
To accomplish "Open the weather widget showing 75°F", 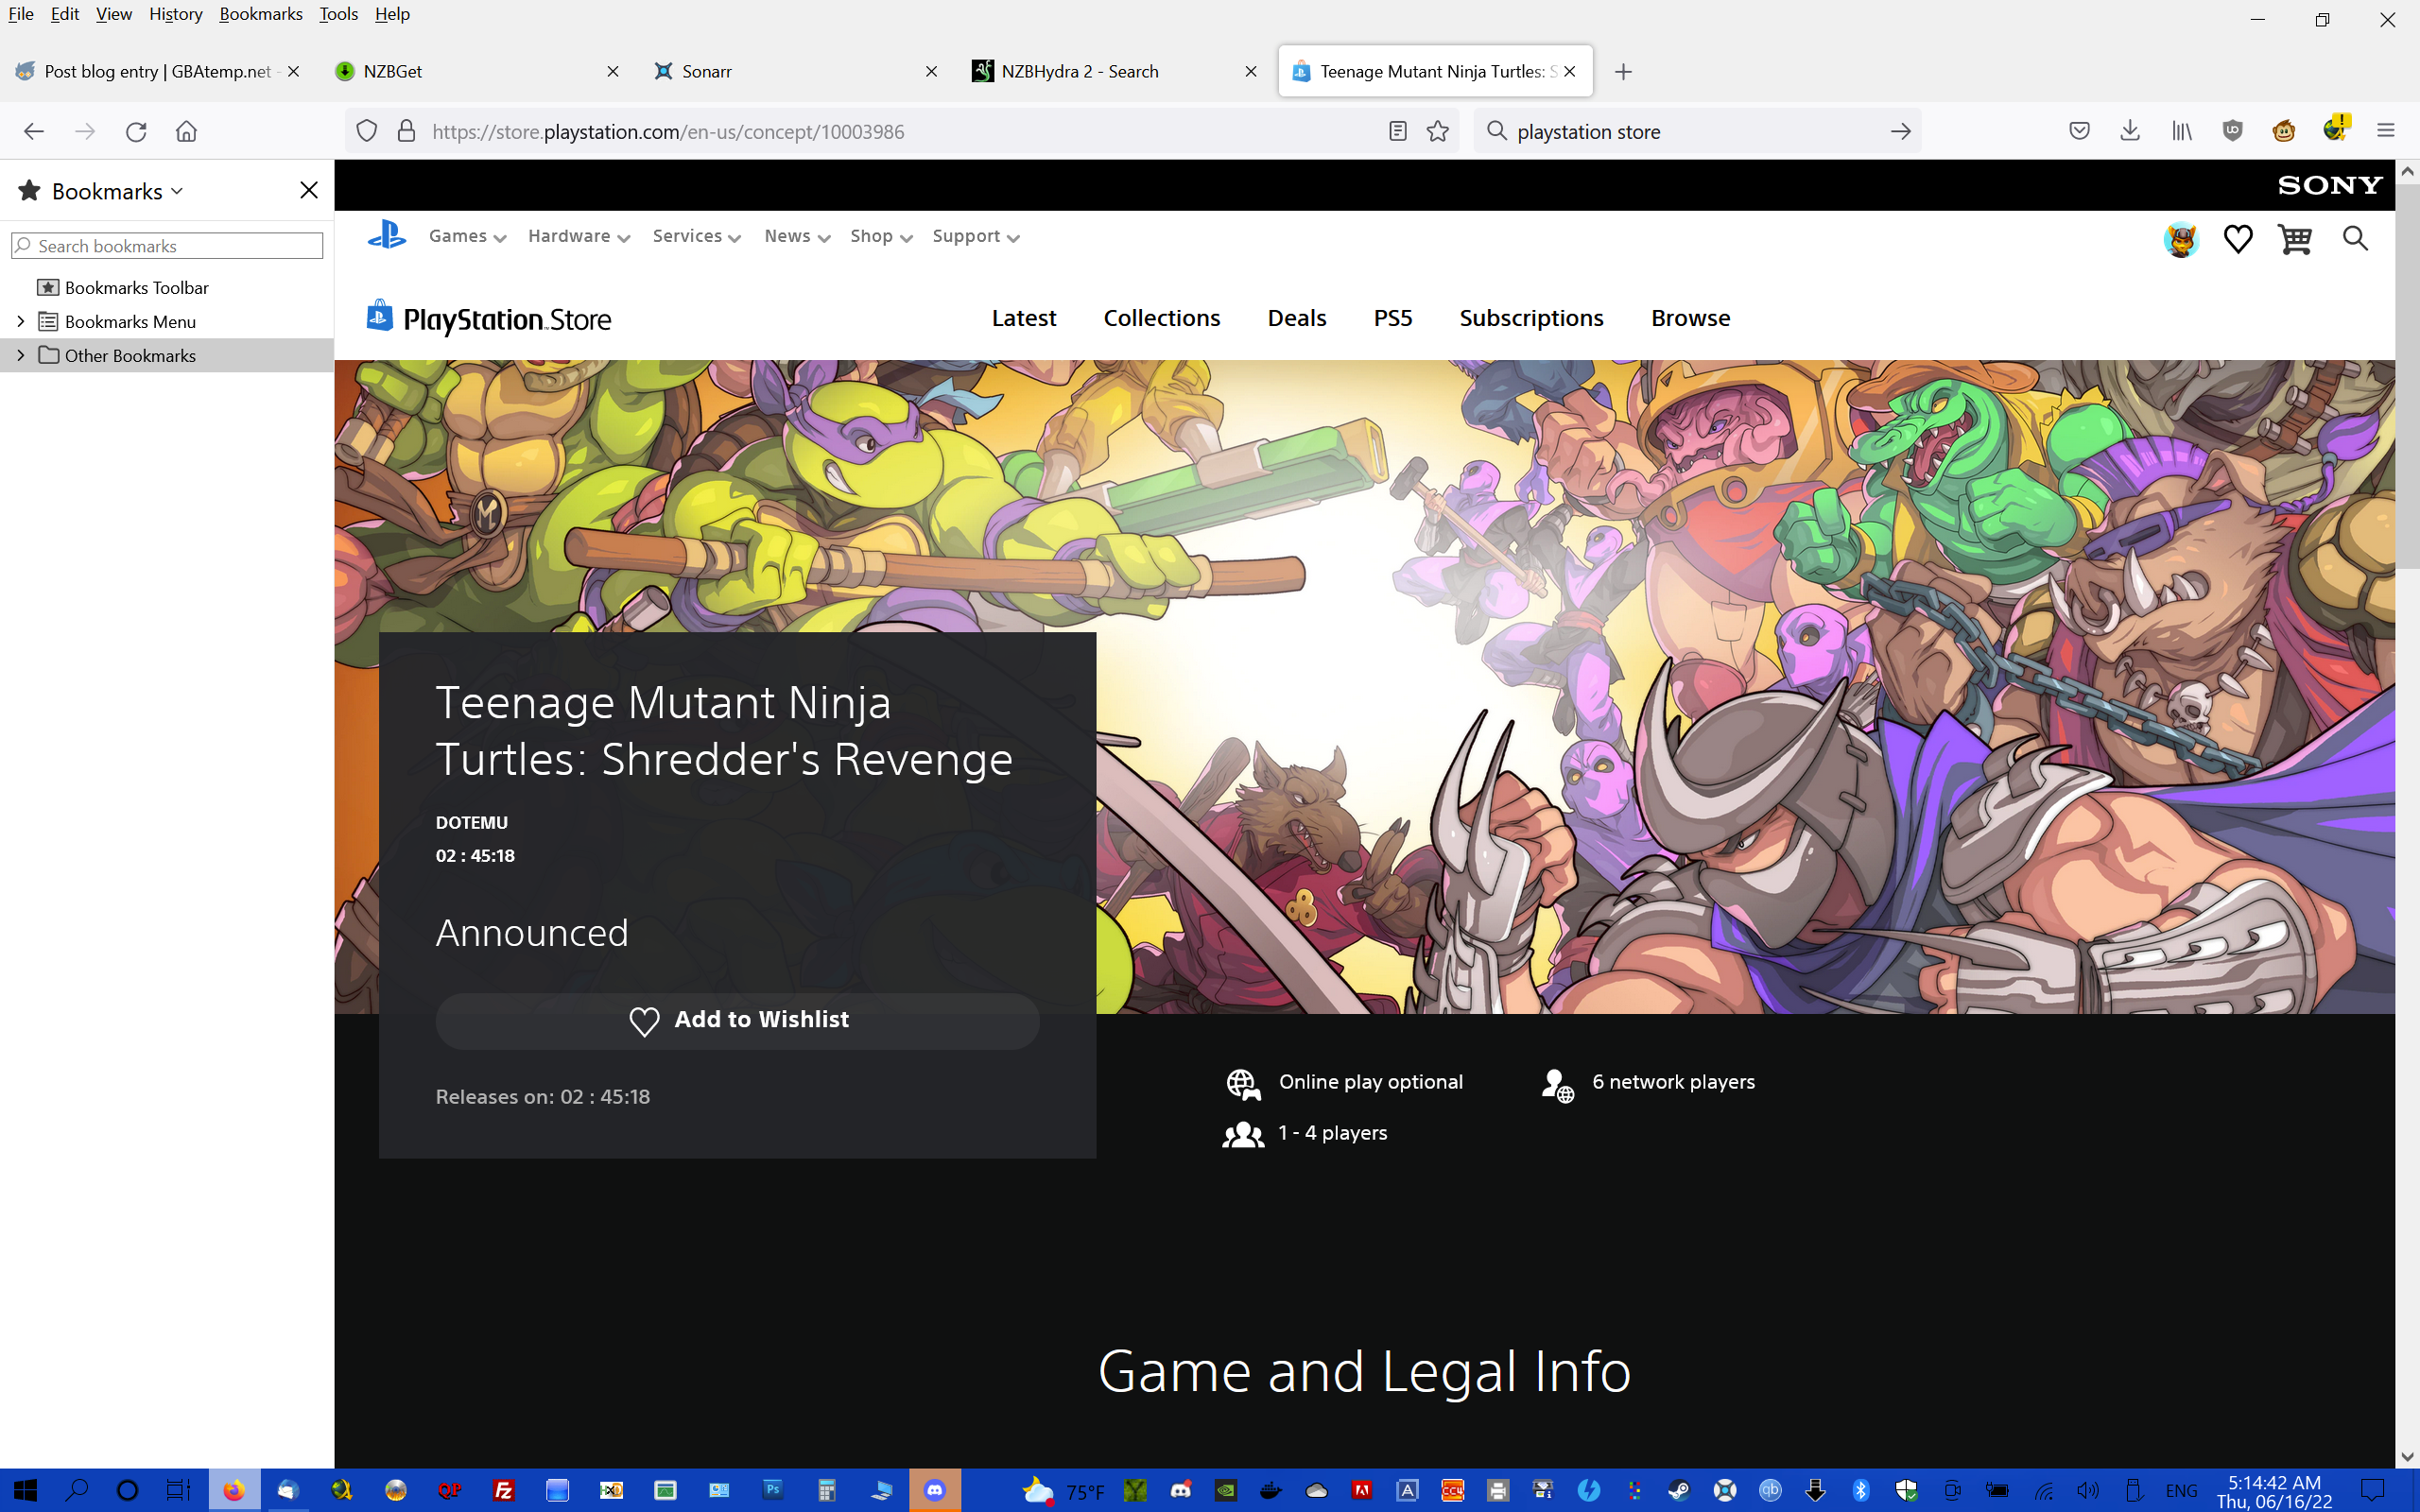I will point(1062,1491).
